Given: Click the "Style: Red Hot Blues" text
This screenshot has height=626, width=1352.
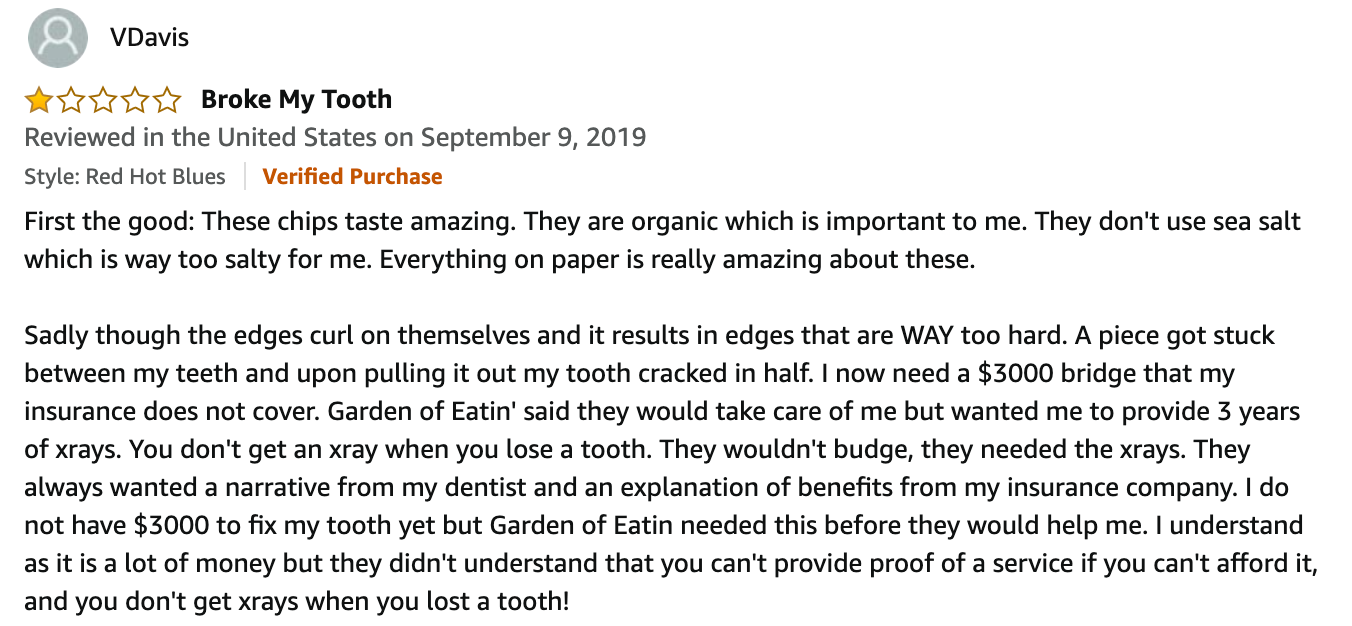Looking at the screenshot, I should coord(125,177).
